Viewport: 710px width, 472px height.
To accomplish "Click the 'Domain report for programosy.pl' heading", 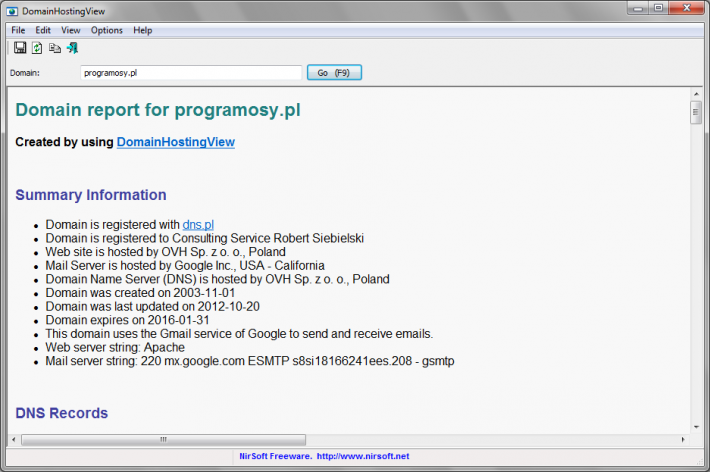I will 158,110.
